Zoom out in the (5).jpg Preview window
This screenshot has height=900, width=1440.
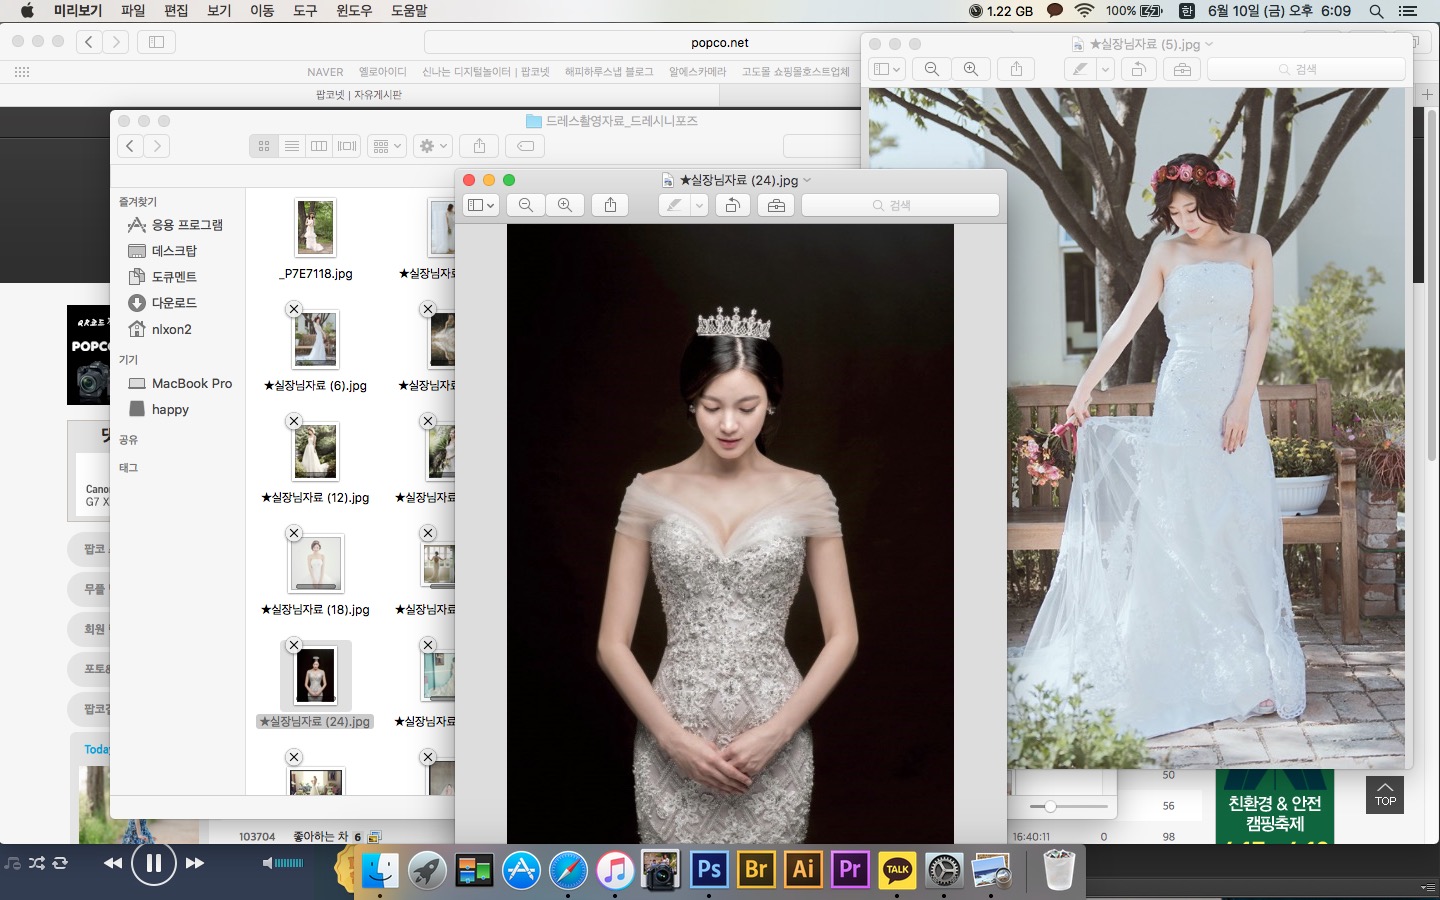click(932, 69)
